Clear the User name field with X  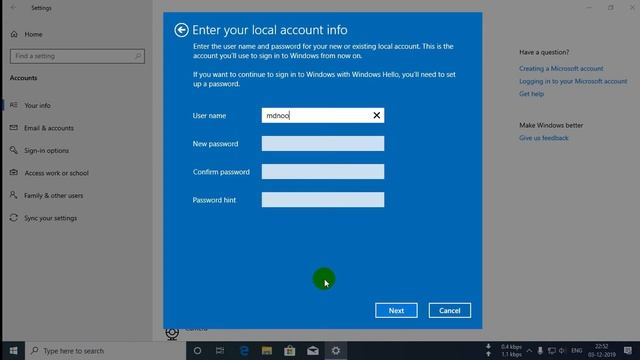(376, 116)
